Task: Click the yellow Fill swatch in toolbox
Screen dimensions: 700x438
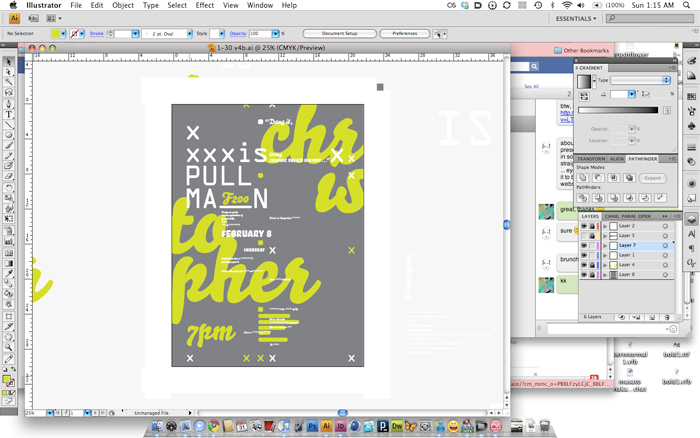Action: click(6, 379)
